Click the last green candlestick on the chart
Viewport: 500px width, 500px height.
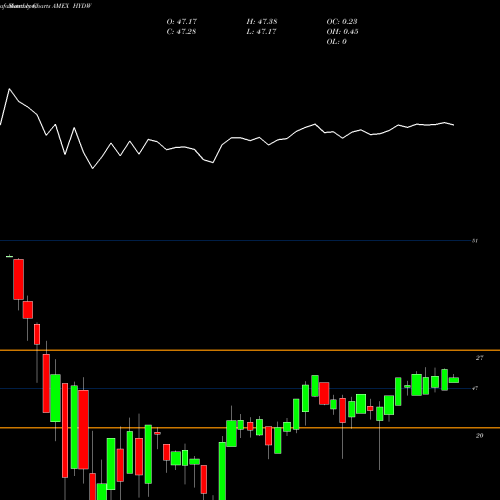coord(454,380)
